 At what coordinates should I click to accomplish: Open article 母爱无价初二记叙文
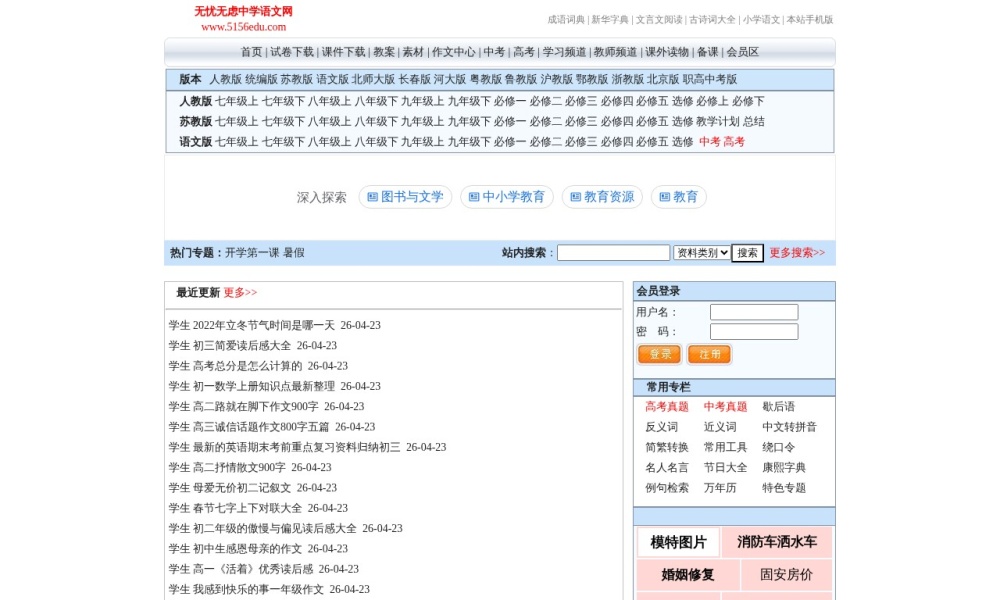pos(242,488)
